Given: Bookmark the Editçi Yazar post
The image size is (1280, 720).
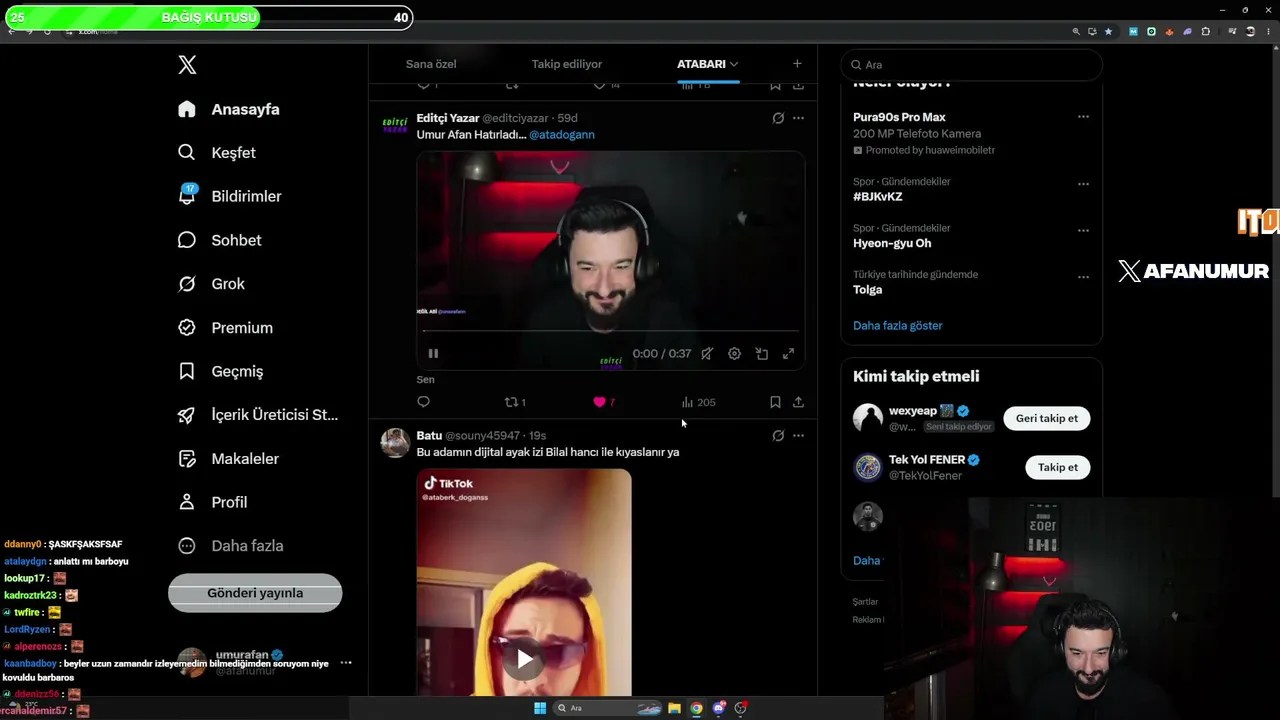Looking at the screenshot, I should tap(775, 402).
